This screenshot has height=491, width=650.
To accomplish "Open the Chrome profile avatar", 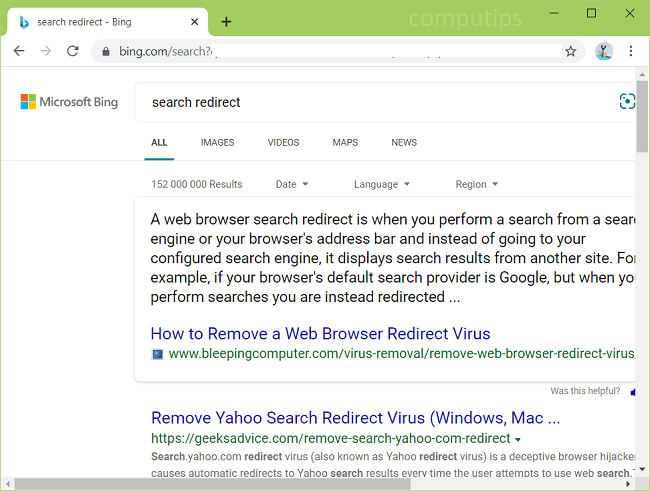I will 604,51.
